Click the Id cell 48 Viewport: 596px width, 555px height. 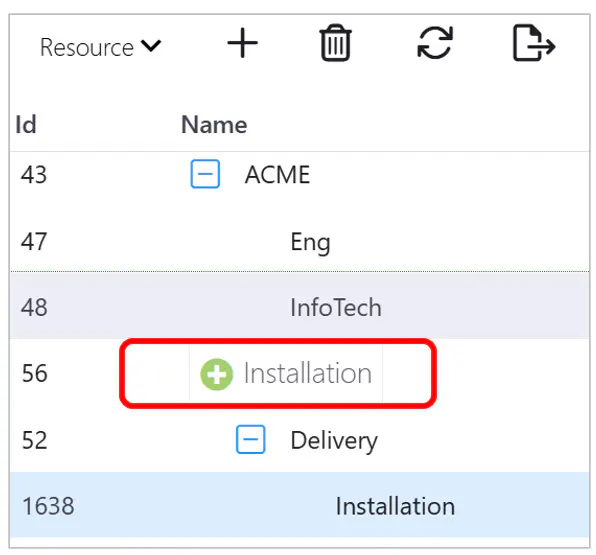click(34, 307)
